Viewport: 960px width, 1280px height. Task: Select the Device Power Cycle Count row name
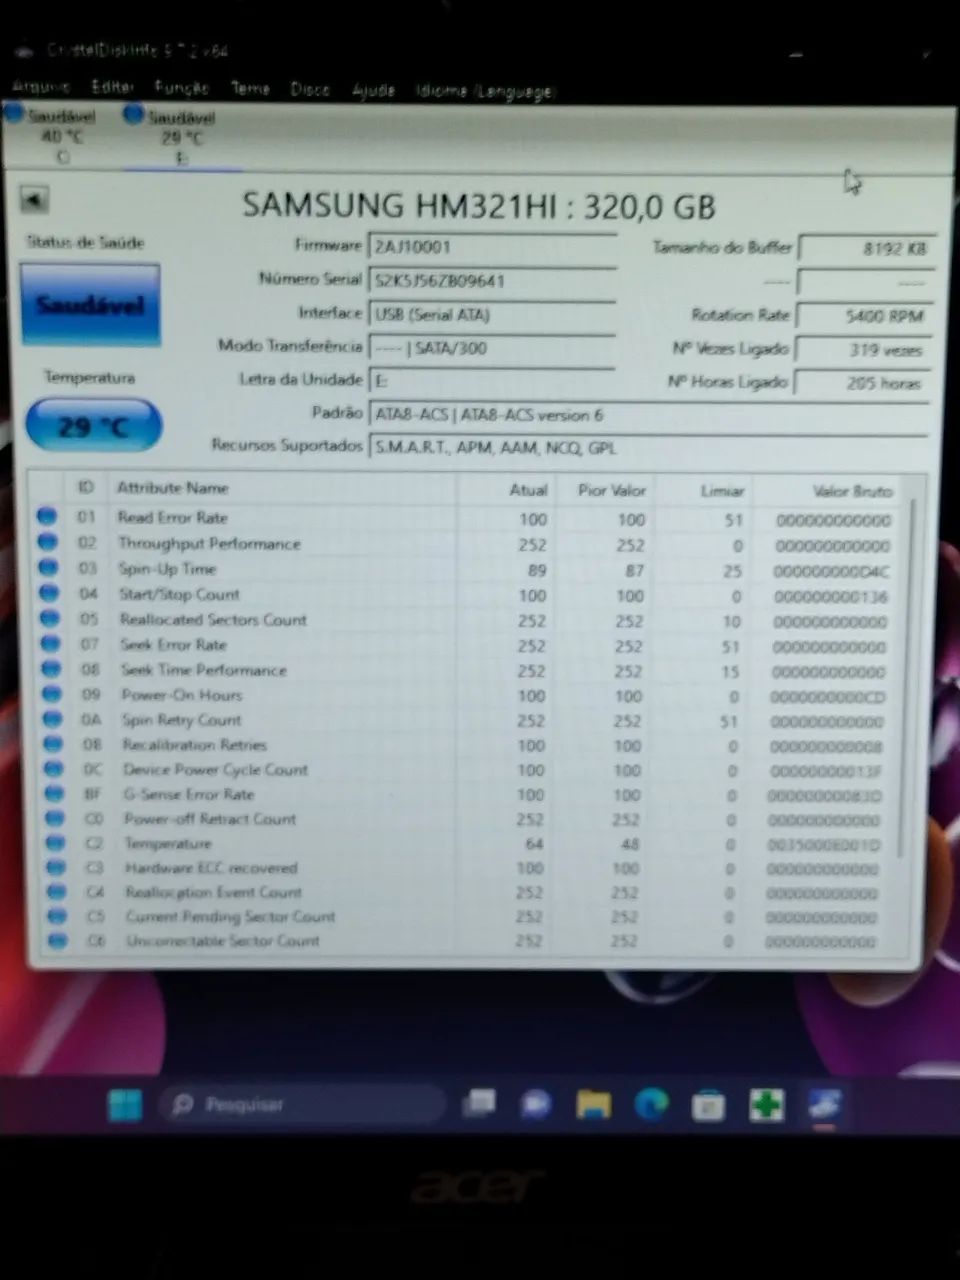[x=215, y=769]
